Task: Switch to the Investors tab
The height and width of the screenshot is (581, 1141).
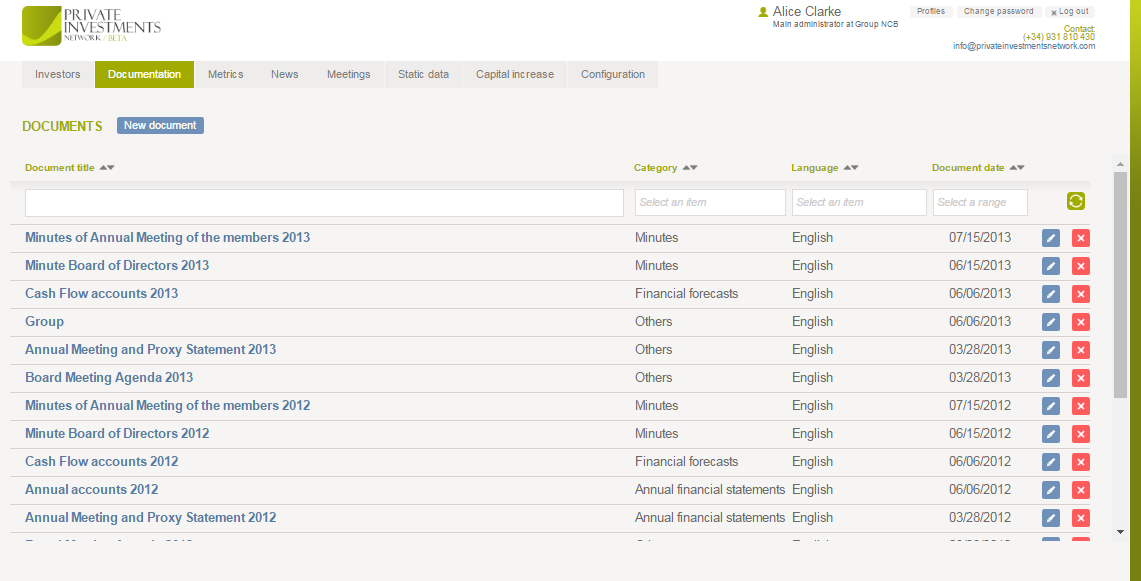Action: pyautogui.click(x=58, y=75)
